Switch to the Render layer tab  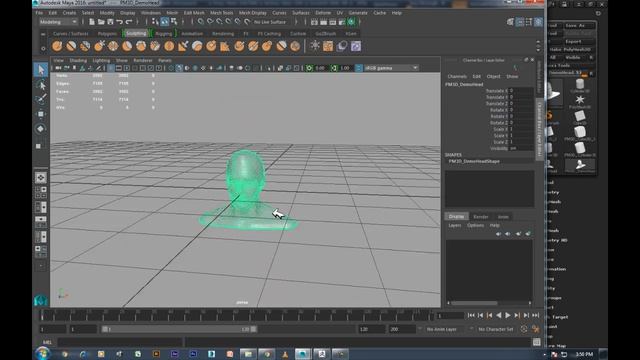click(x=480, y=217)
